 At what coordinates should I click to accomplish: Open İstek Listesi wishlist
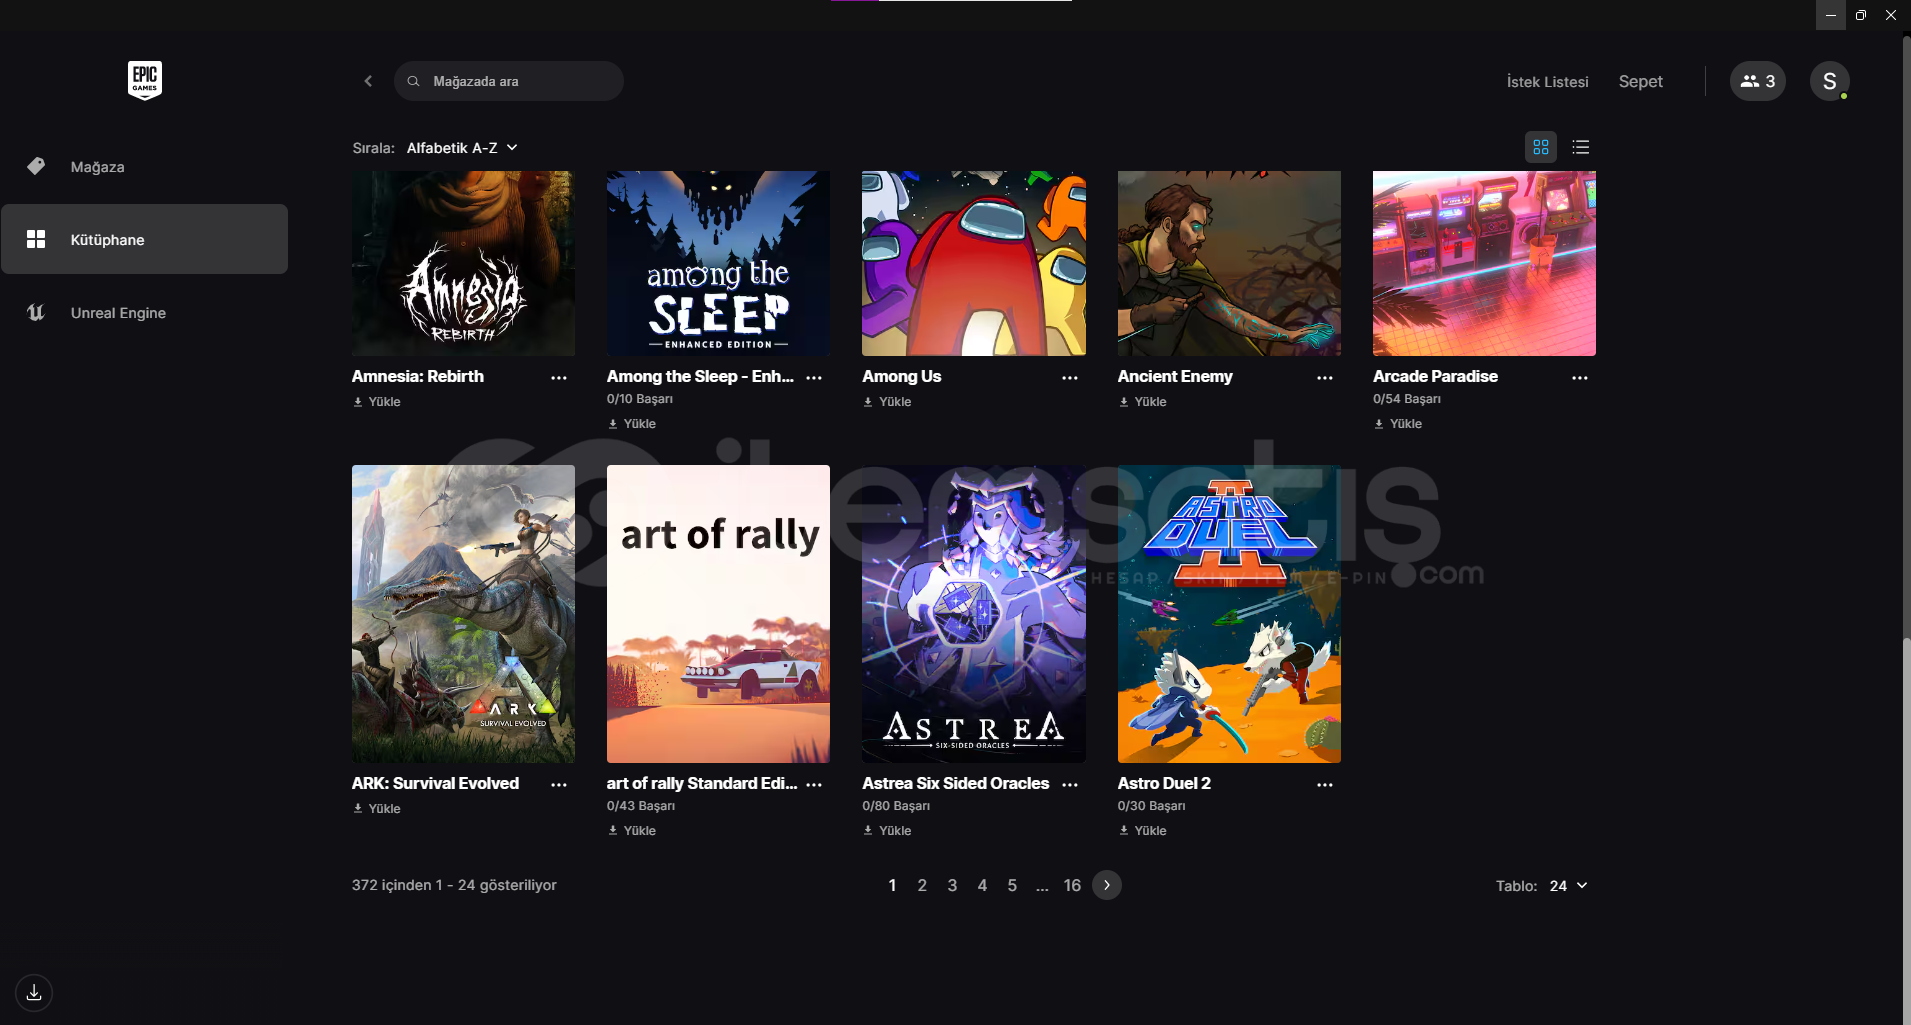click(1547, 82)
